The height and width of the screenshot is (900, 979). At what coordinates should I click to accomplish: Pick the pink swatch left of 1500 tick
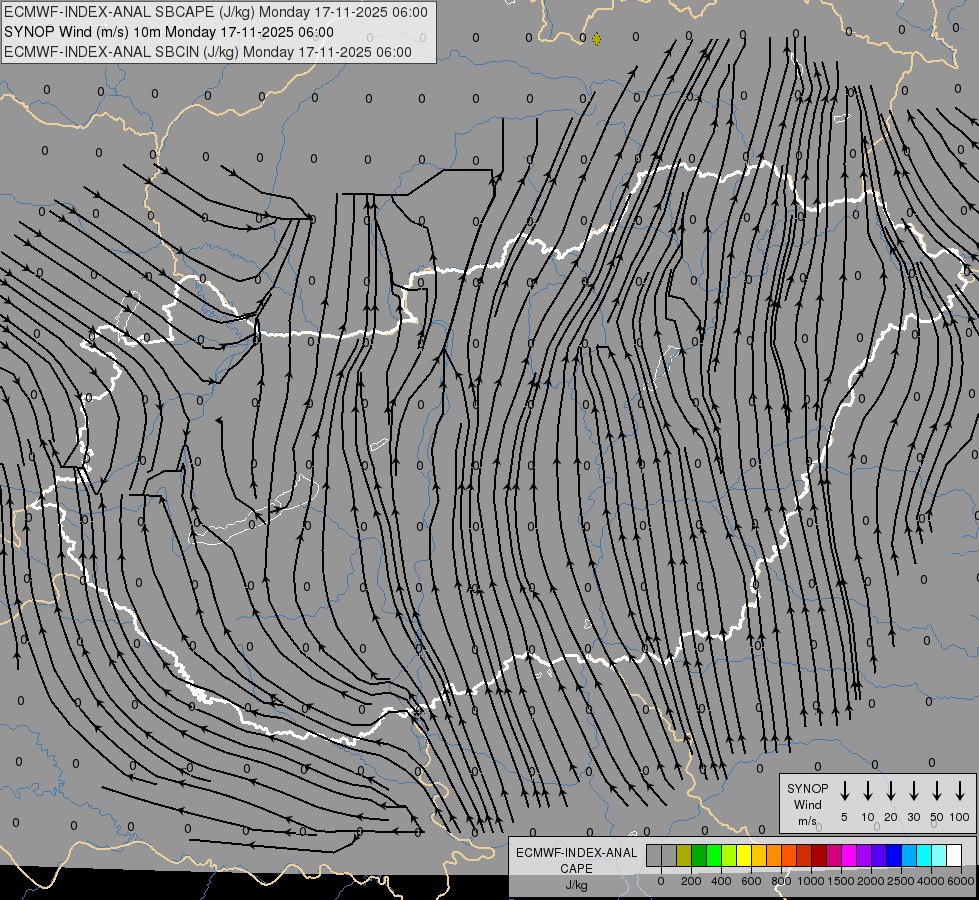(x=834, y=855)
